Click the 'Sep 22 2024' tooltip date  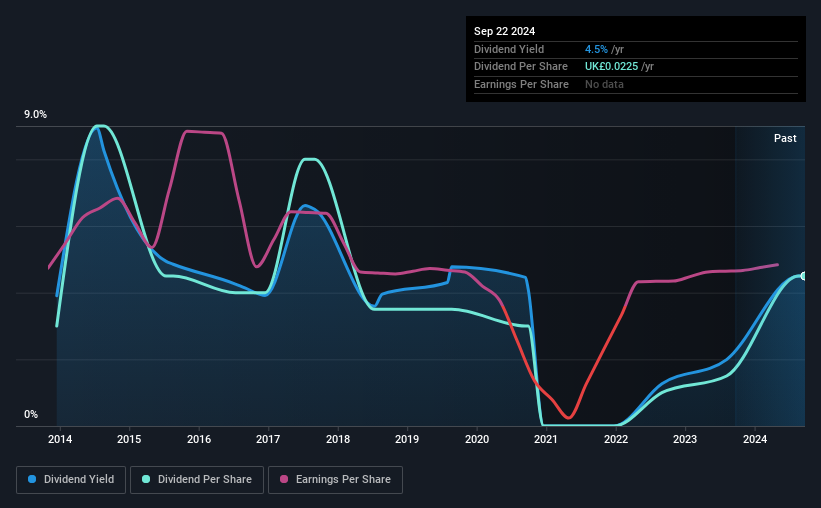[x=504, y=31]
